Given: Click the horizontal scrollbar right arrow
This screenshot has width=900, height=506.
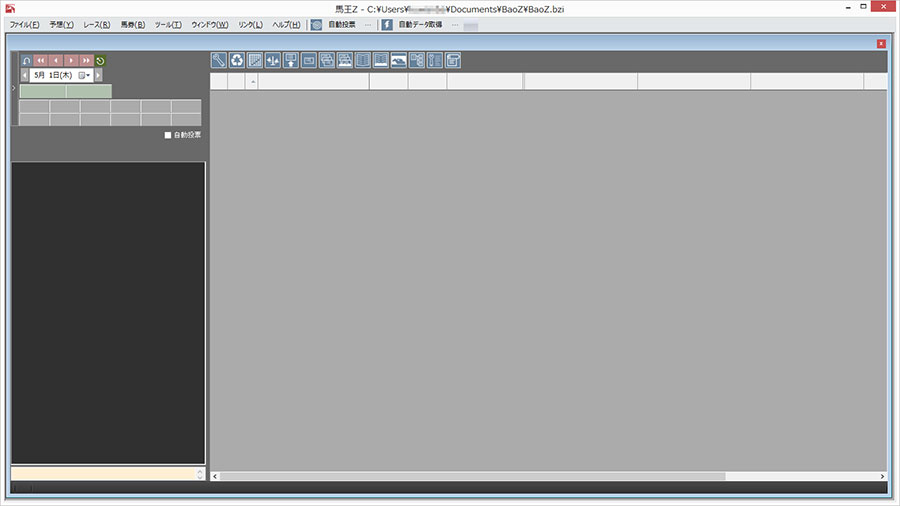Looking at the screenshot, I should click(882, 476).
